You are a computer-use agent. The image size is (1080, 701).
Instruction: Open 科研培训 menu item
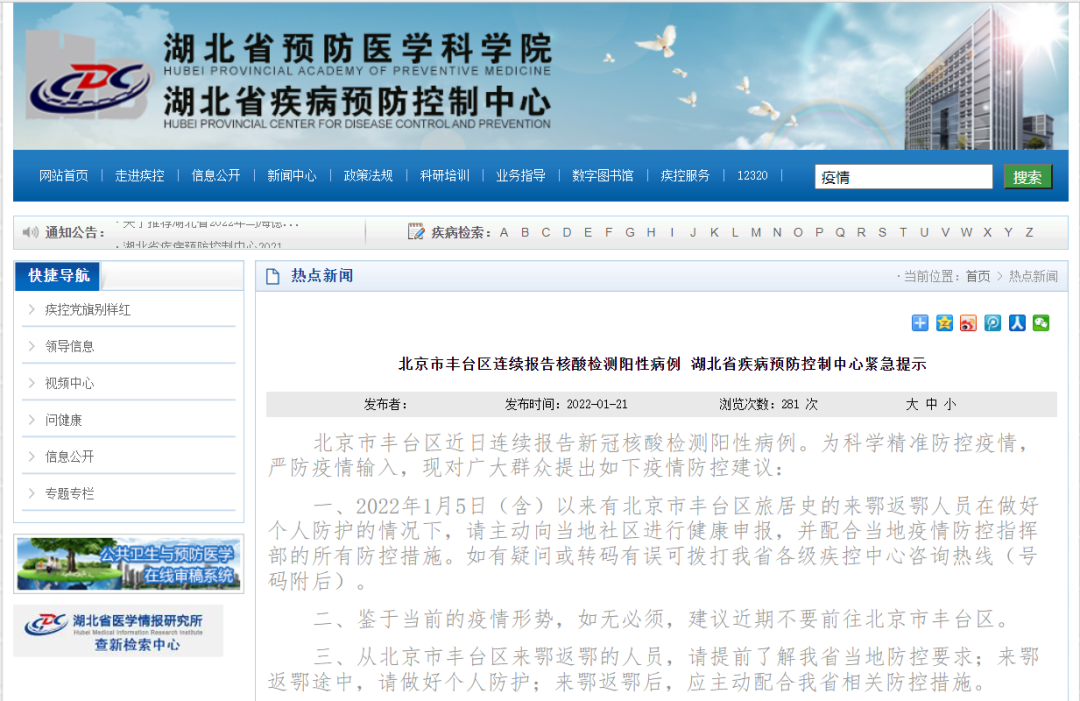click(445, 176)
